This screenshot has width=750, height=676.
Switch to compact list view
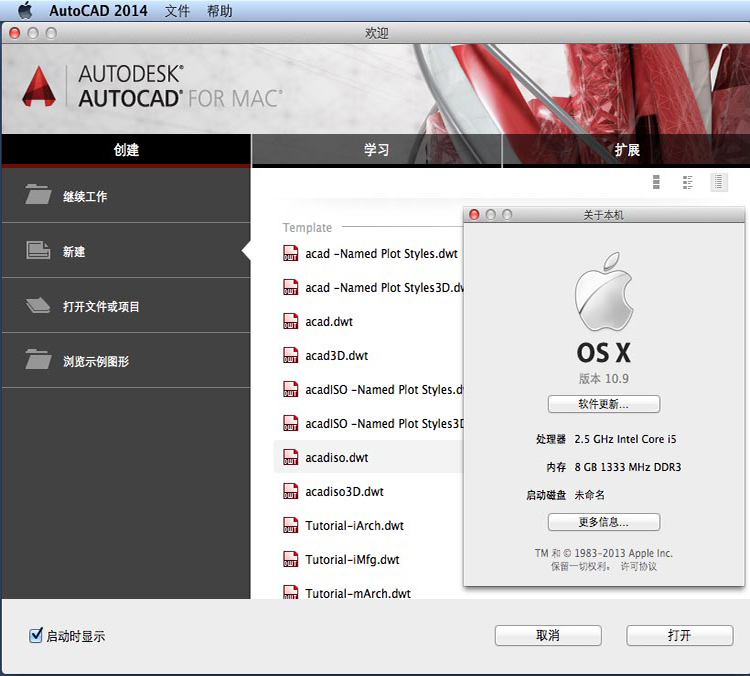[x=718, y=182]
